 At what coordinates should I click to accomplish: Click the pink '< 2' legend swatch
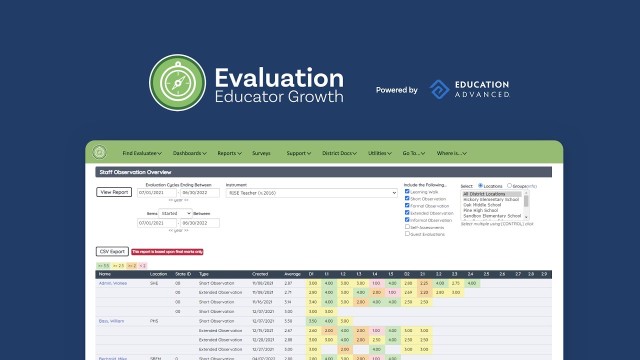[142, 266]
